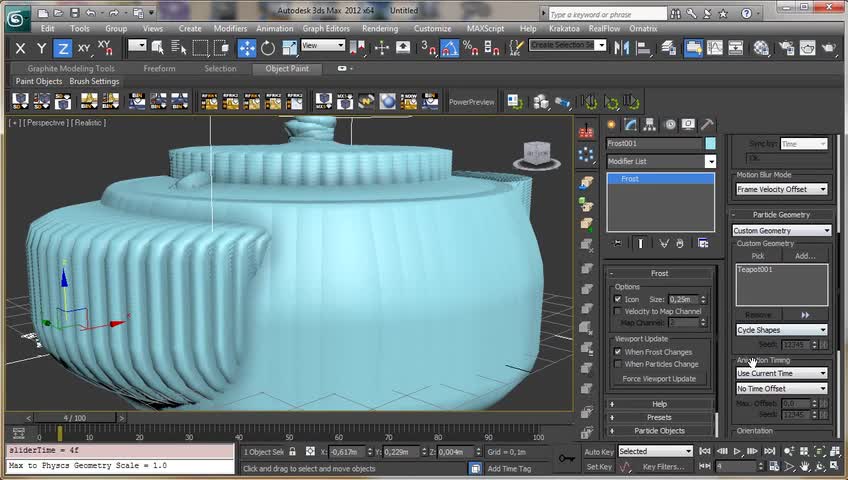848x480 pixels.
Task: Expand the Presets rollout
Action: click(x=660, y=417)
